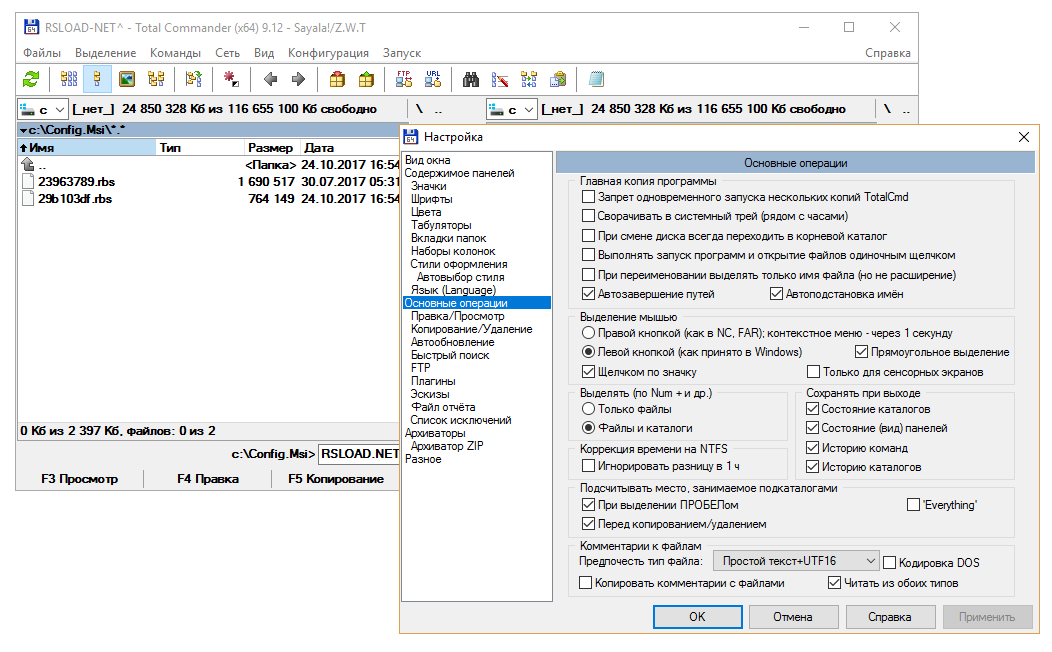
Task: Toggle Branch view (files in subfolders) icon
Action: click(x=194, y=79)
